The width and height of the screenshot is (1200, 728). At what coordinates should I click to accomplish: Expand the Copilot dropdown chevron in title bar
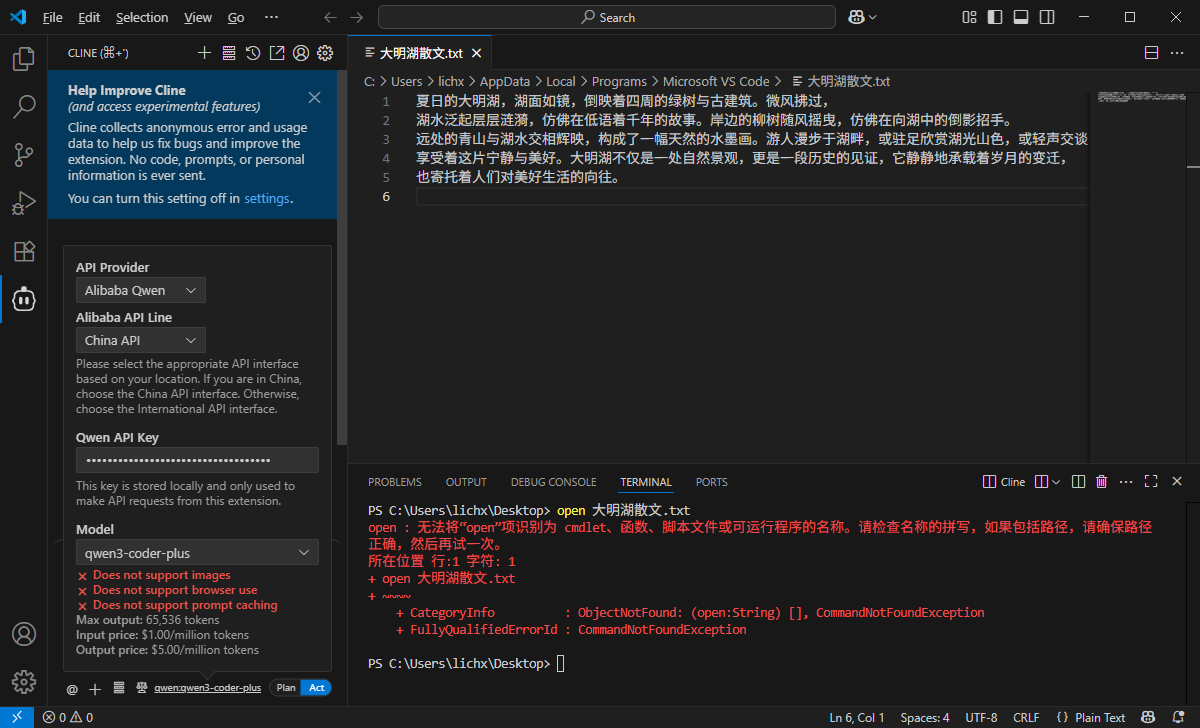click(873, 17)
